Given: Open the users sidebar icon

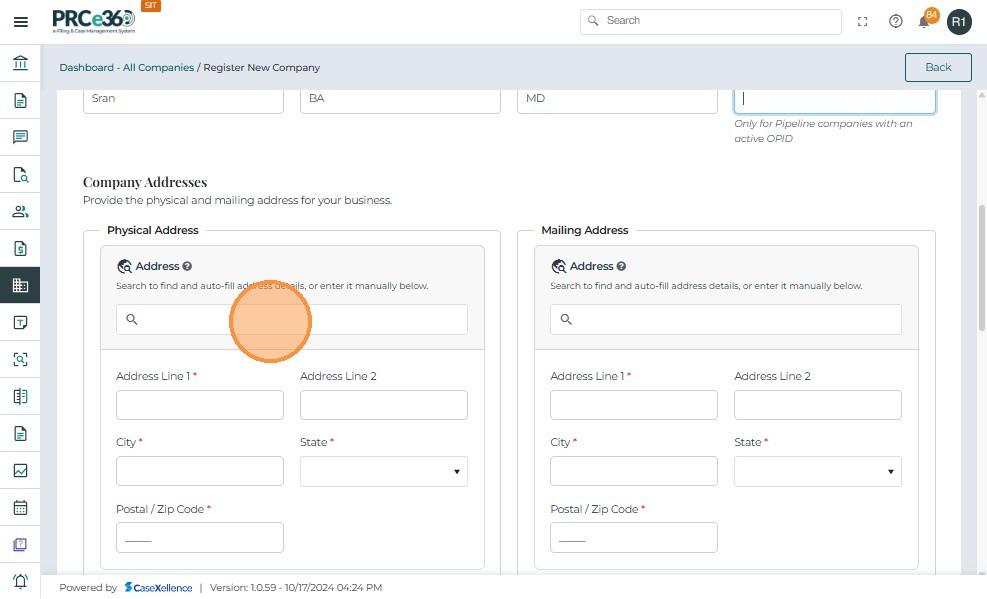Looking at the screenshot, I should [20, 211].
